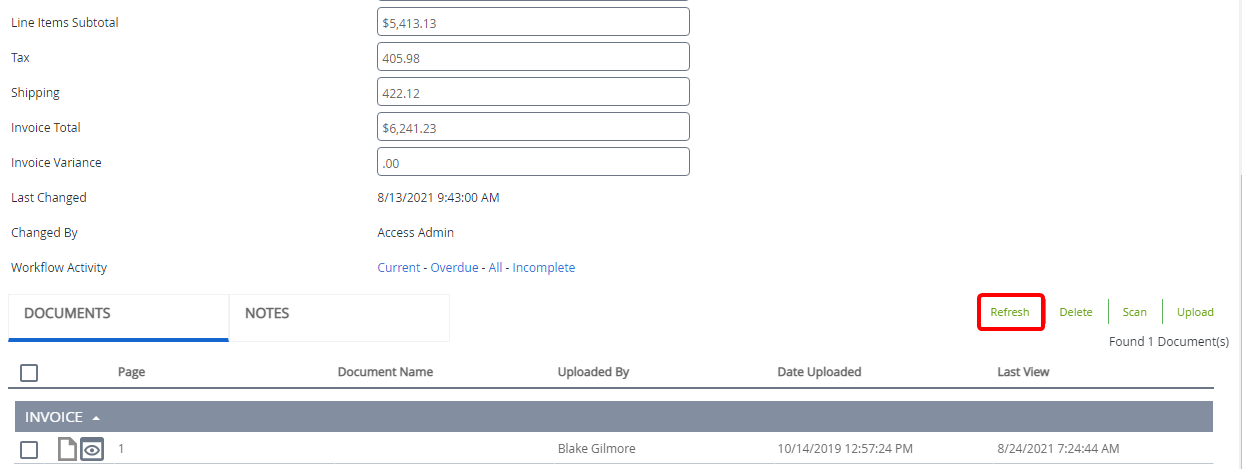The height and width of the screenshot is (473, 1242).
Task: Focus the Shipping amount field
Action: pos(533,92)
